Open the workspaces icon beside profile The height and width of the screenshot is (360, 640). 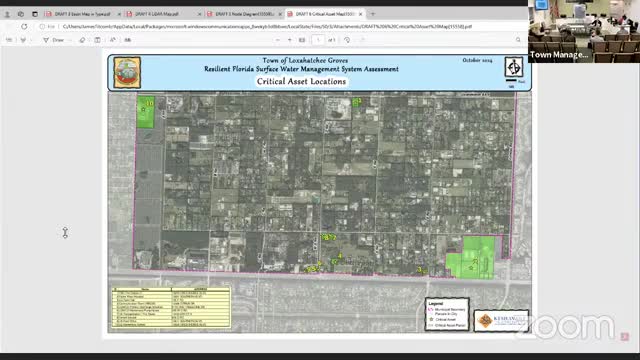point(21,14)
